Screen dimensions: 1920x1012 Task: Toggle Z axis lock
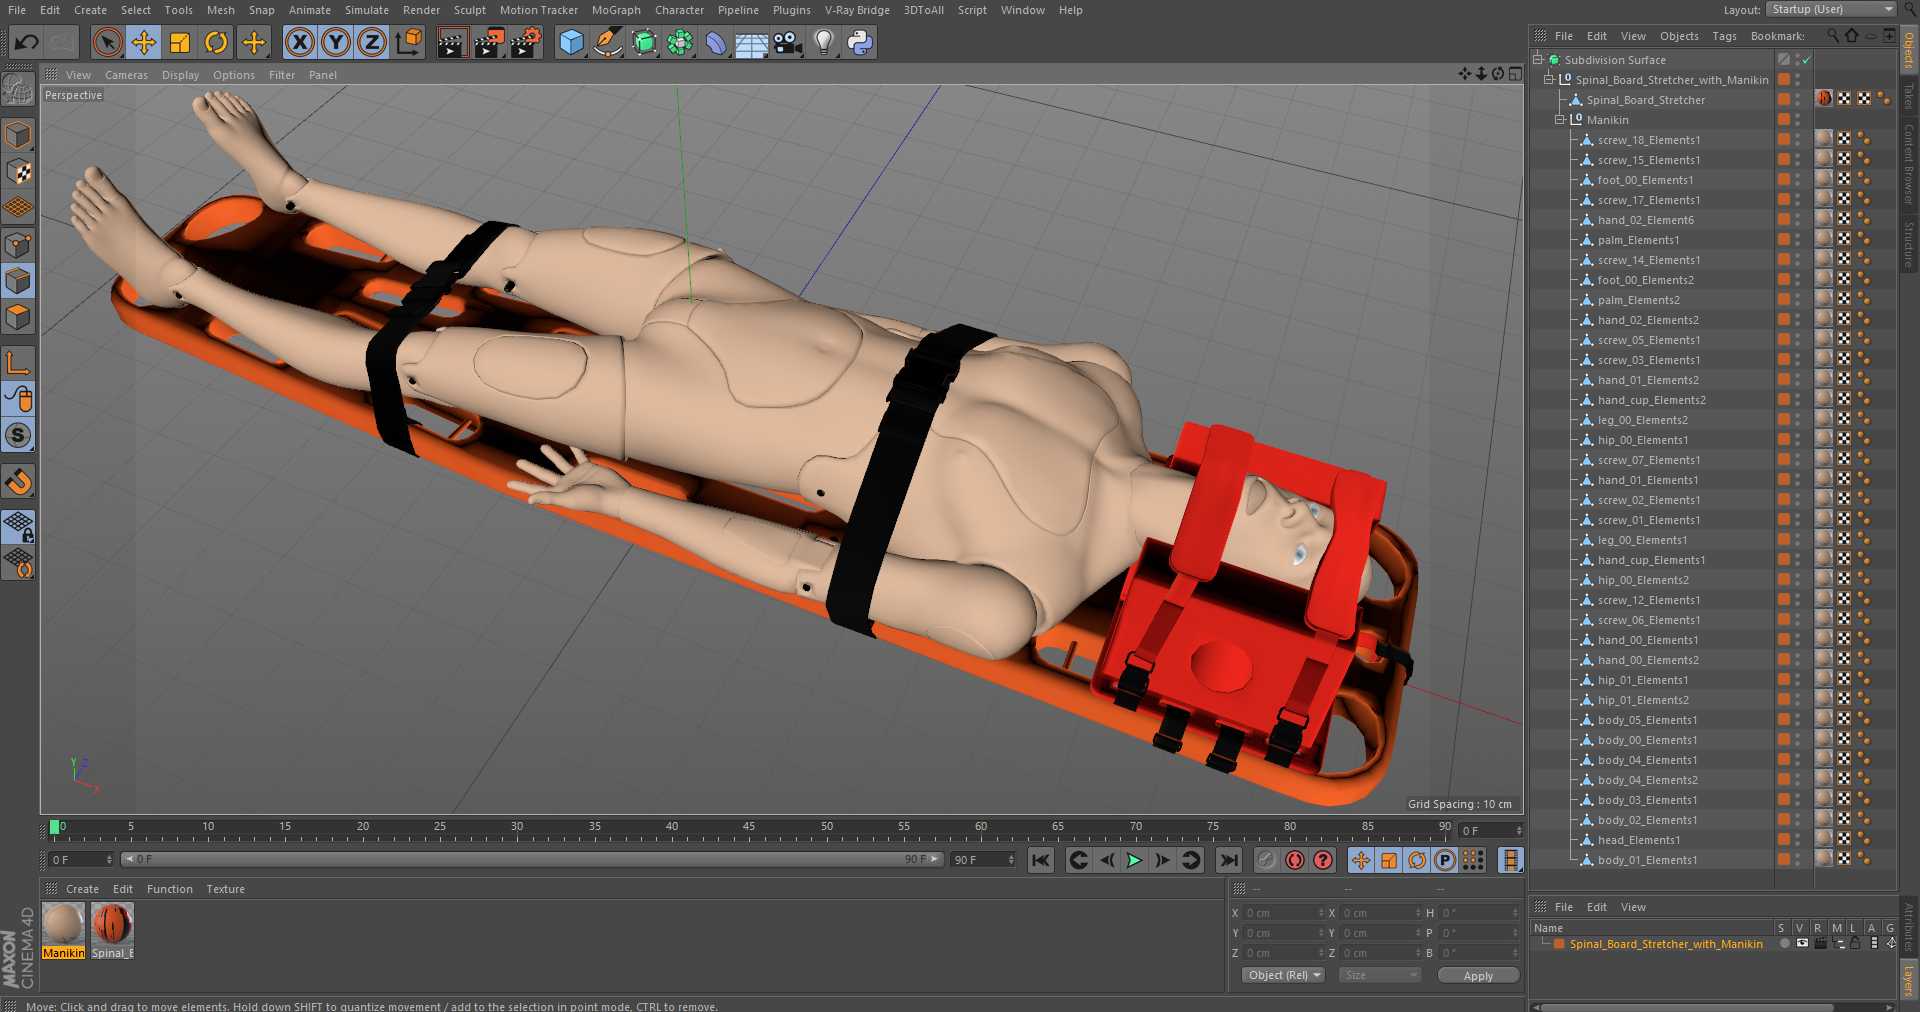click(372, 42)
